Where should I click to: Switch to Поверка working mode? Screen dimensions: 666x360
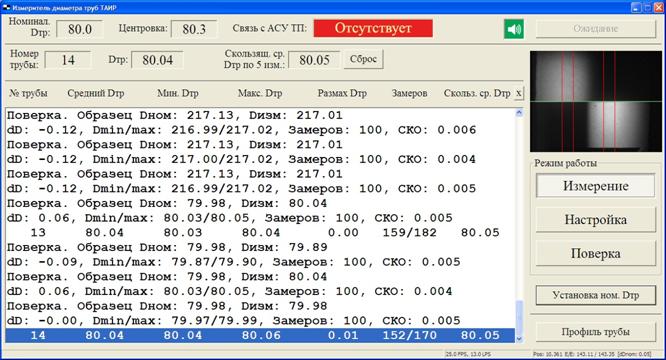[595, 253]
